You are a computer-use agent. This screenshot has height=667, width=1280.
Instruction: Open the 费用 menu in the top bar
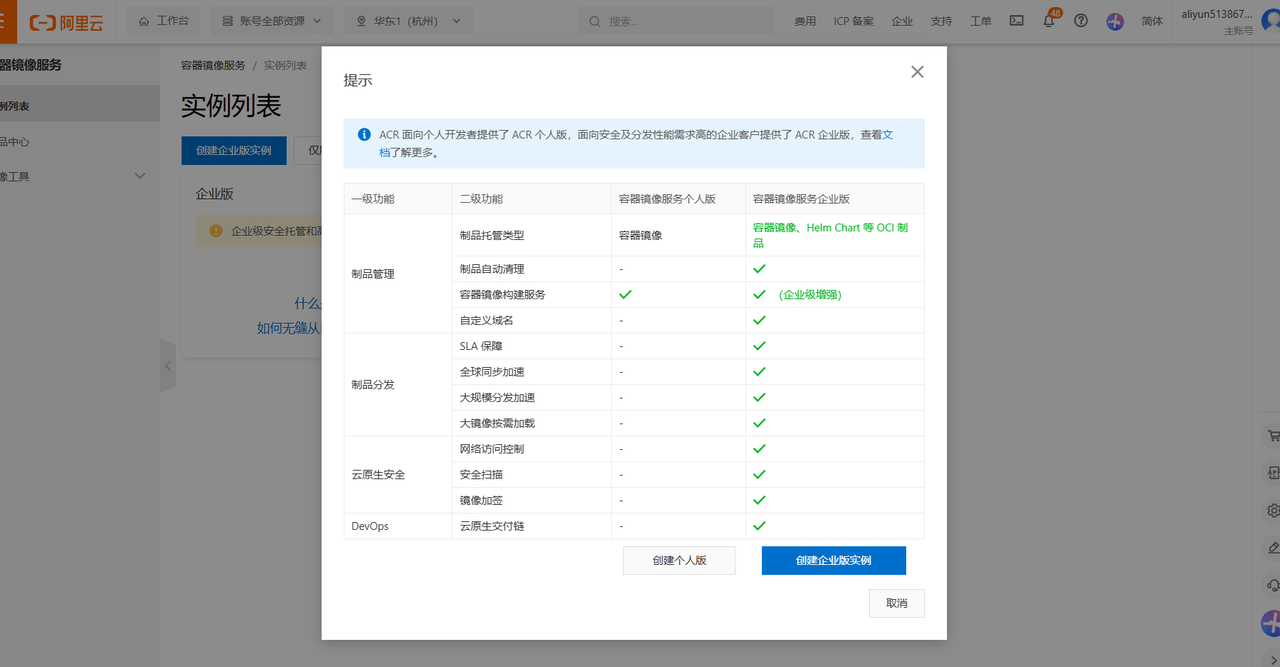click(804, 21)
